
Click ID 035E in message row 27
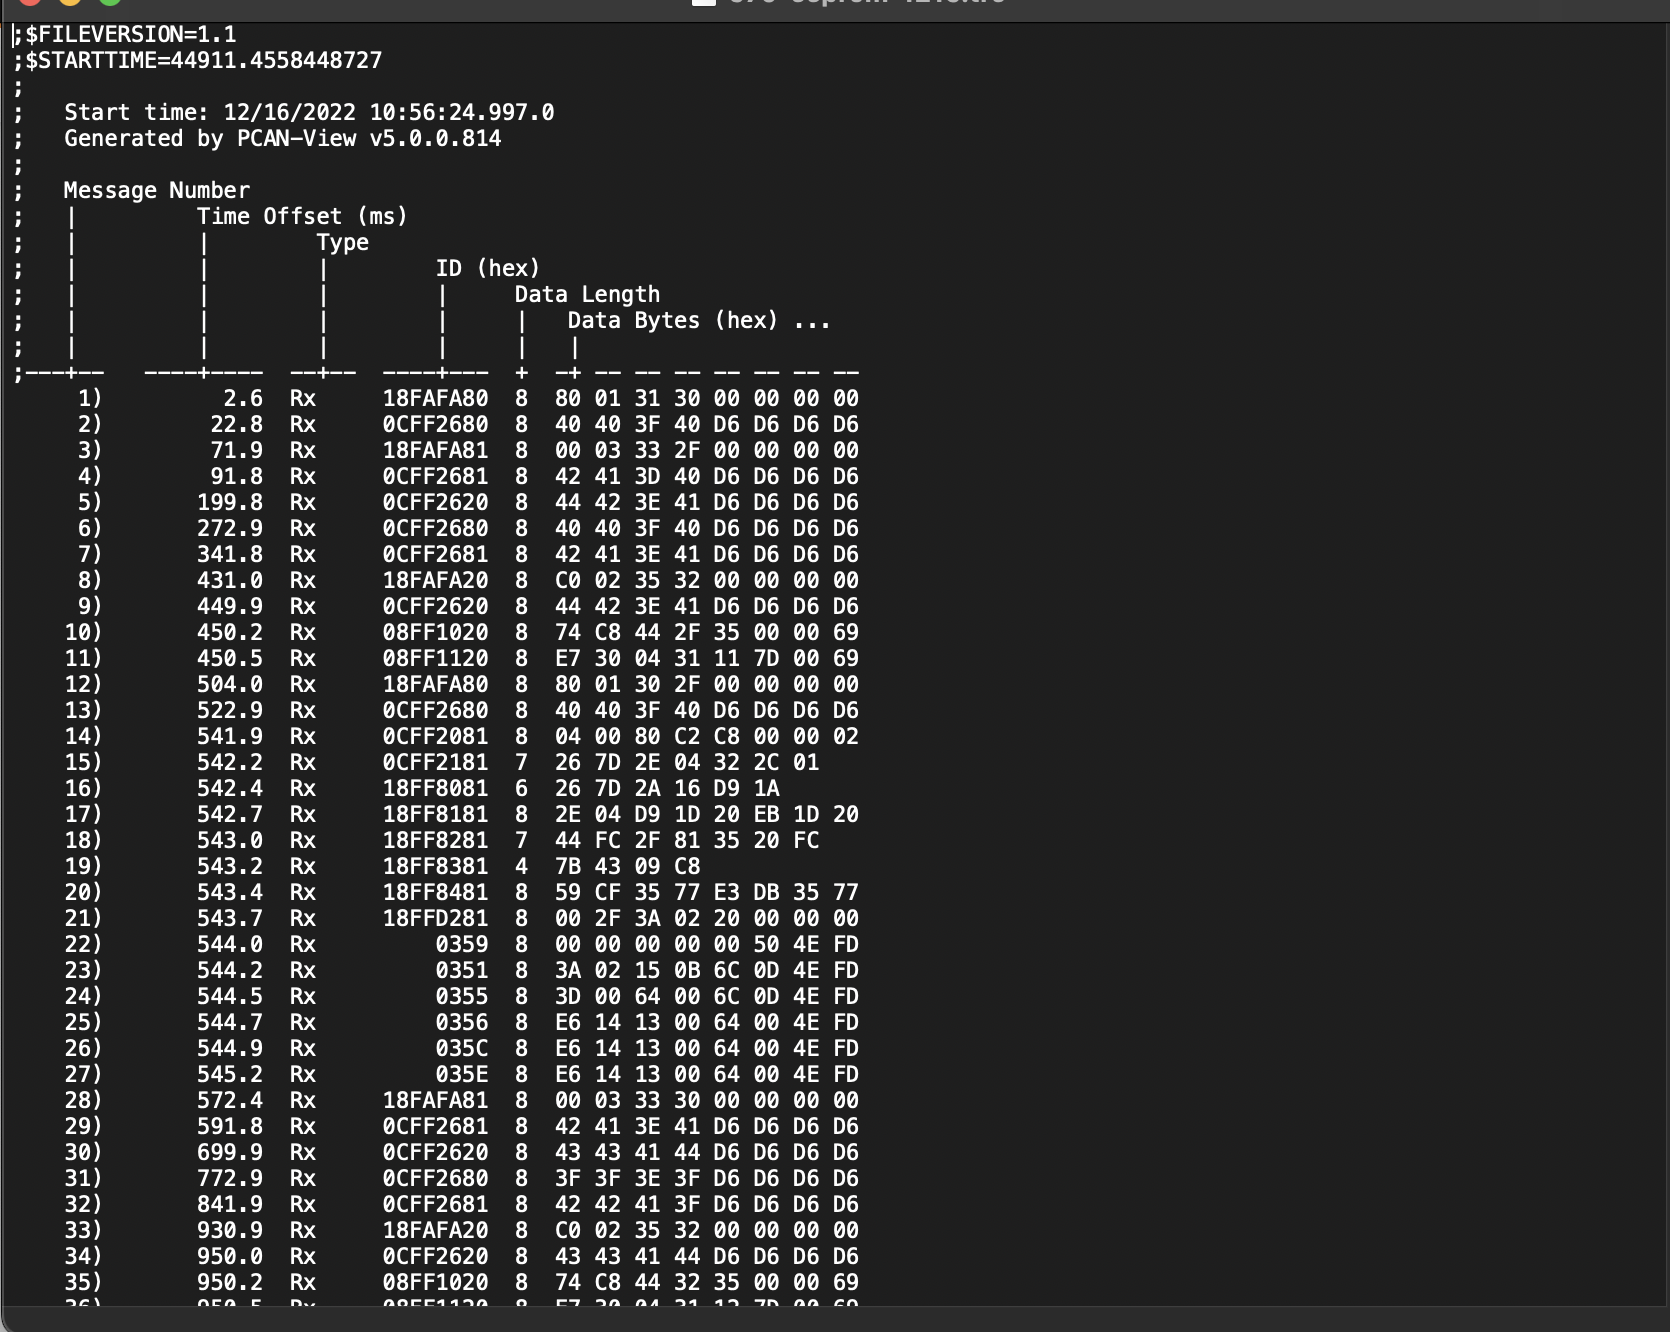(x=462, y=1075)
